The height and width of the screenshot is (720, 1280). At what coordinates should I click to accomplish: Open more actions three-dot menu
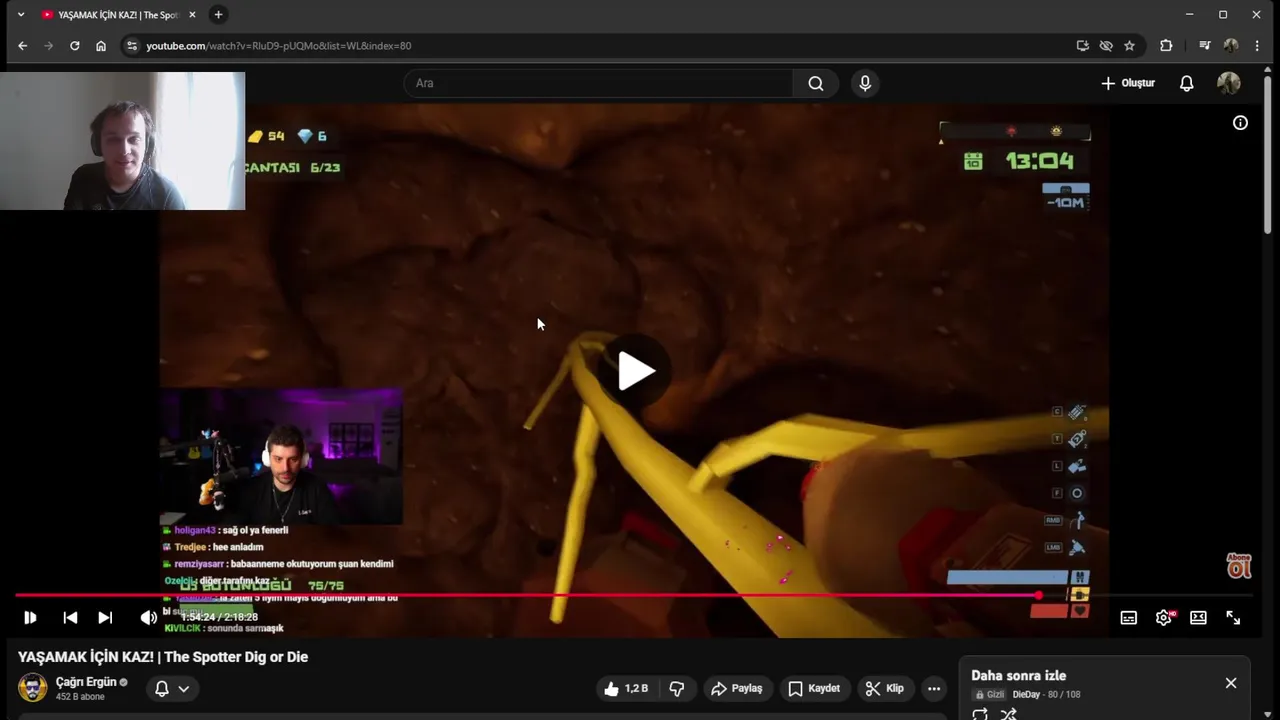[x=933, y=688]
